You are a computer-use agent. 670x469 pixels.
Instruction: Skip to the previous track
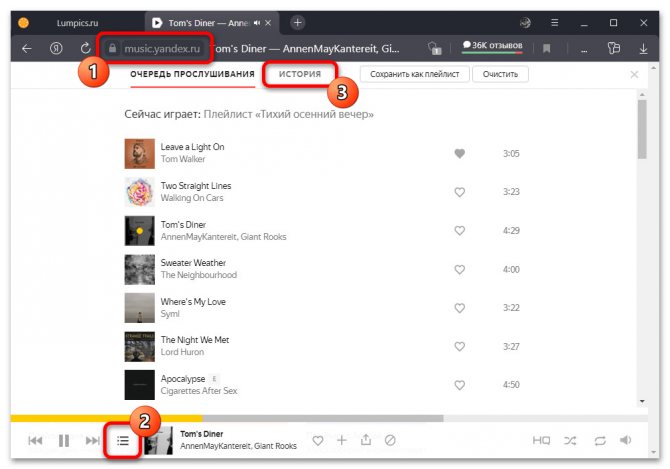(x=35, y=440)
